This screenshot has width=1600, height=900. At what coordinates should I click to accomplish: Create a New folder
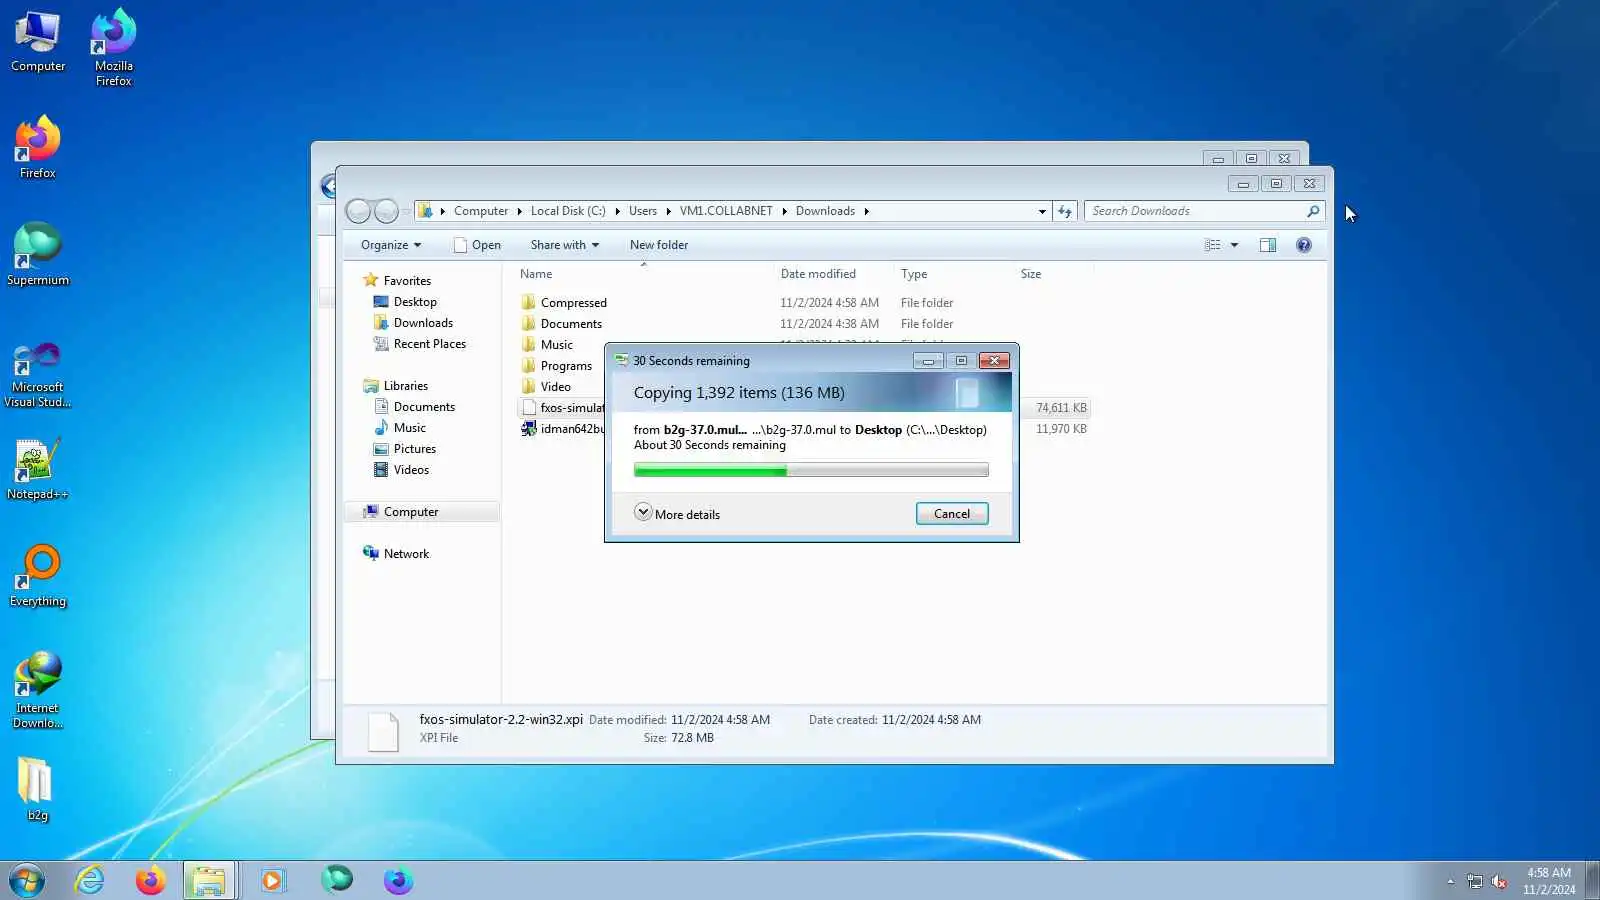(x=659, y=245)
